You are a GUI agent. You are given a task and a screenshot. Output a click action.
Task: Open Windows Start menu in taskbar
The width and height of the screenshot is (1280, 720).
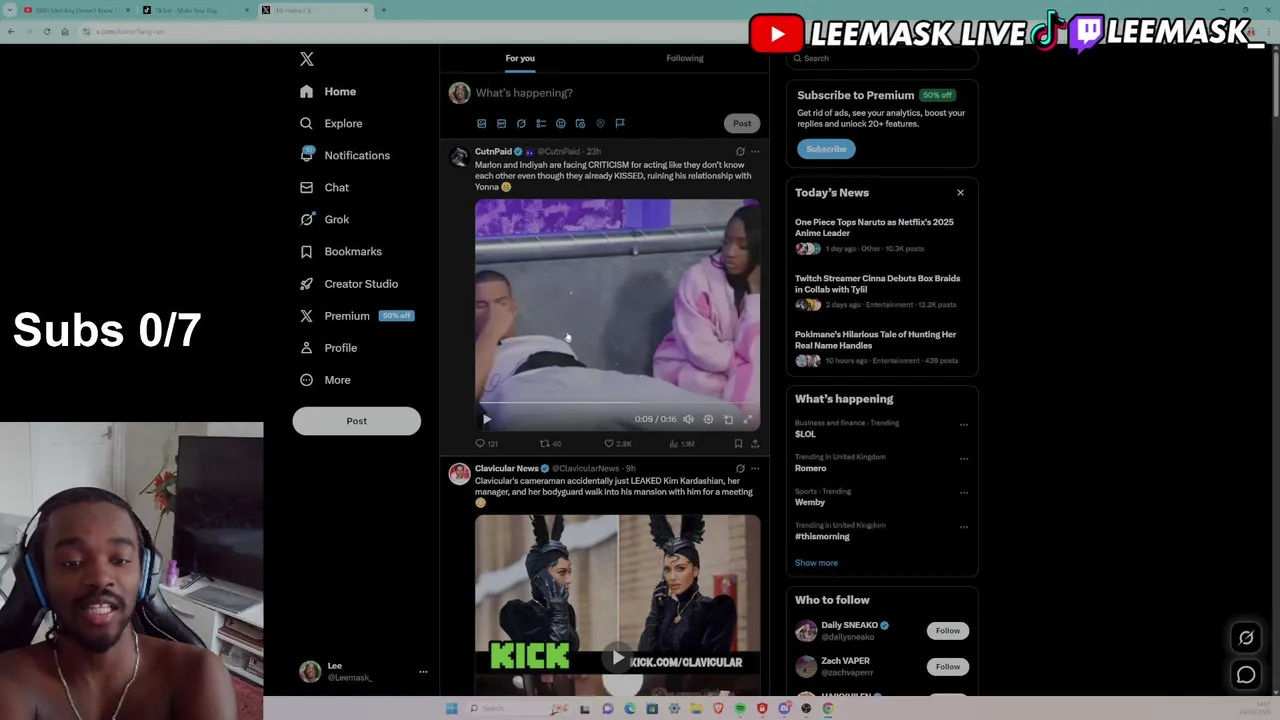coord(452,709)
